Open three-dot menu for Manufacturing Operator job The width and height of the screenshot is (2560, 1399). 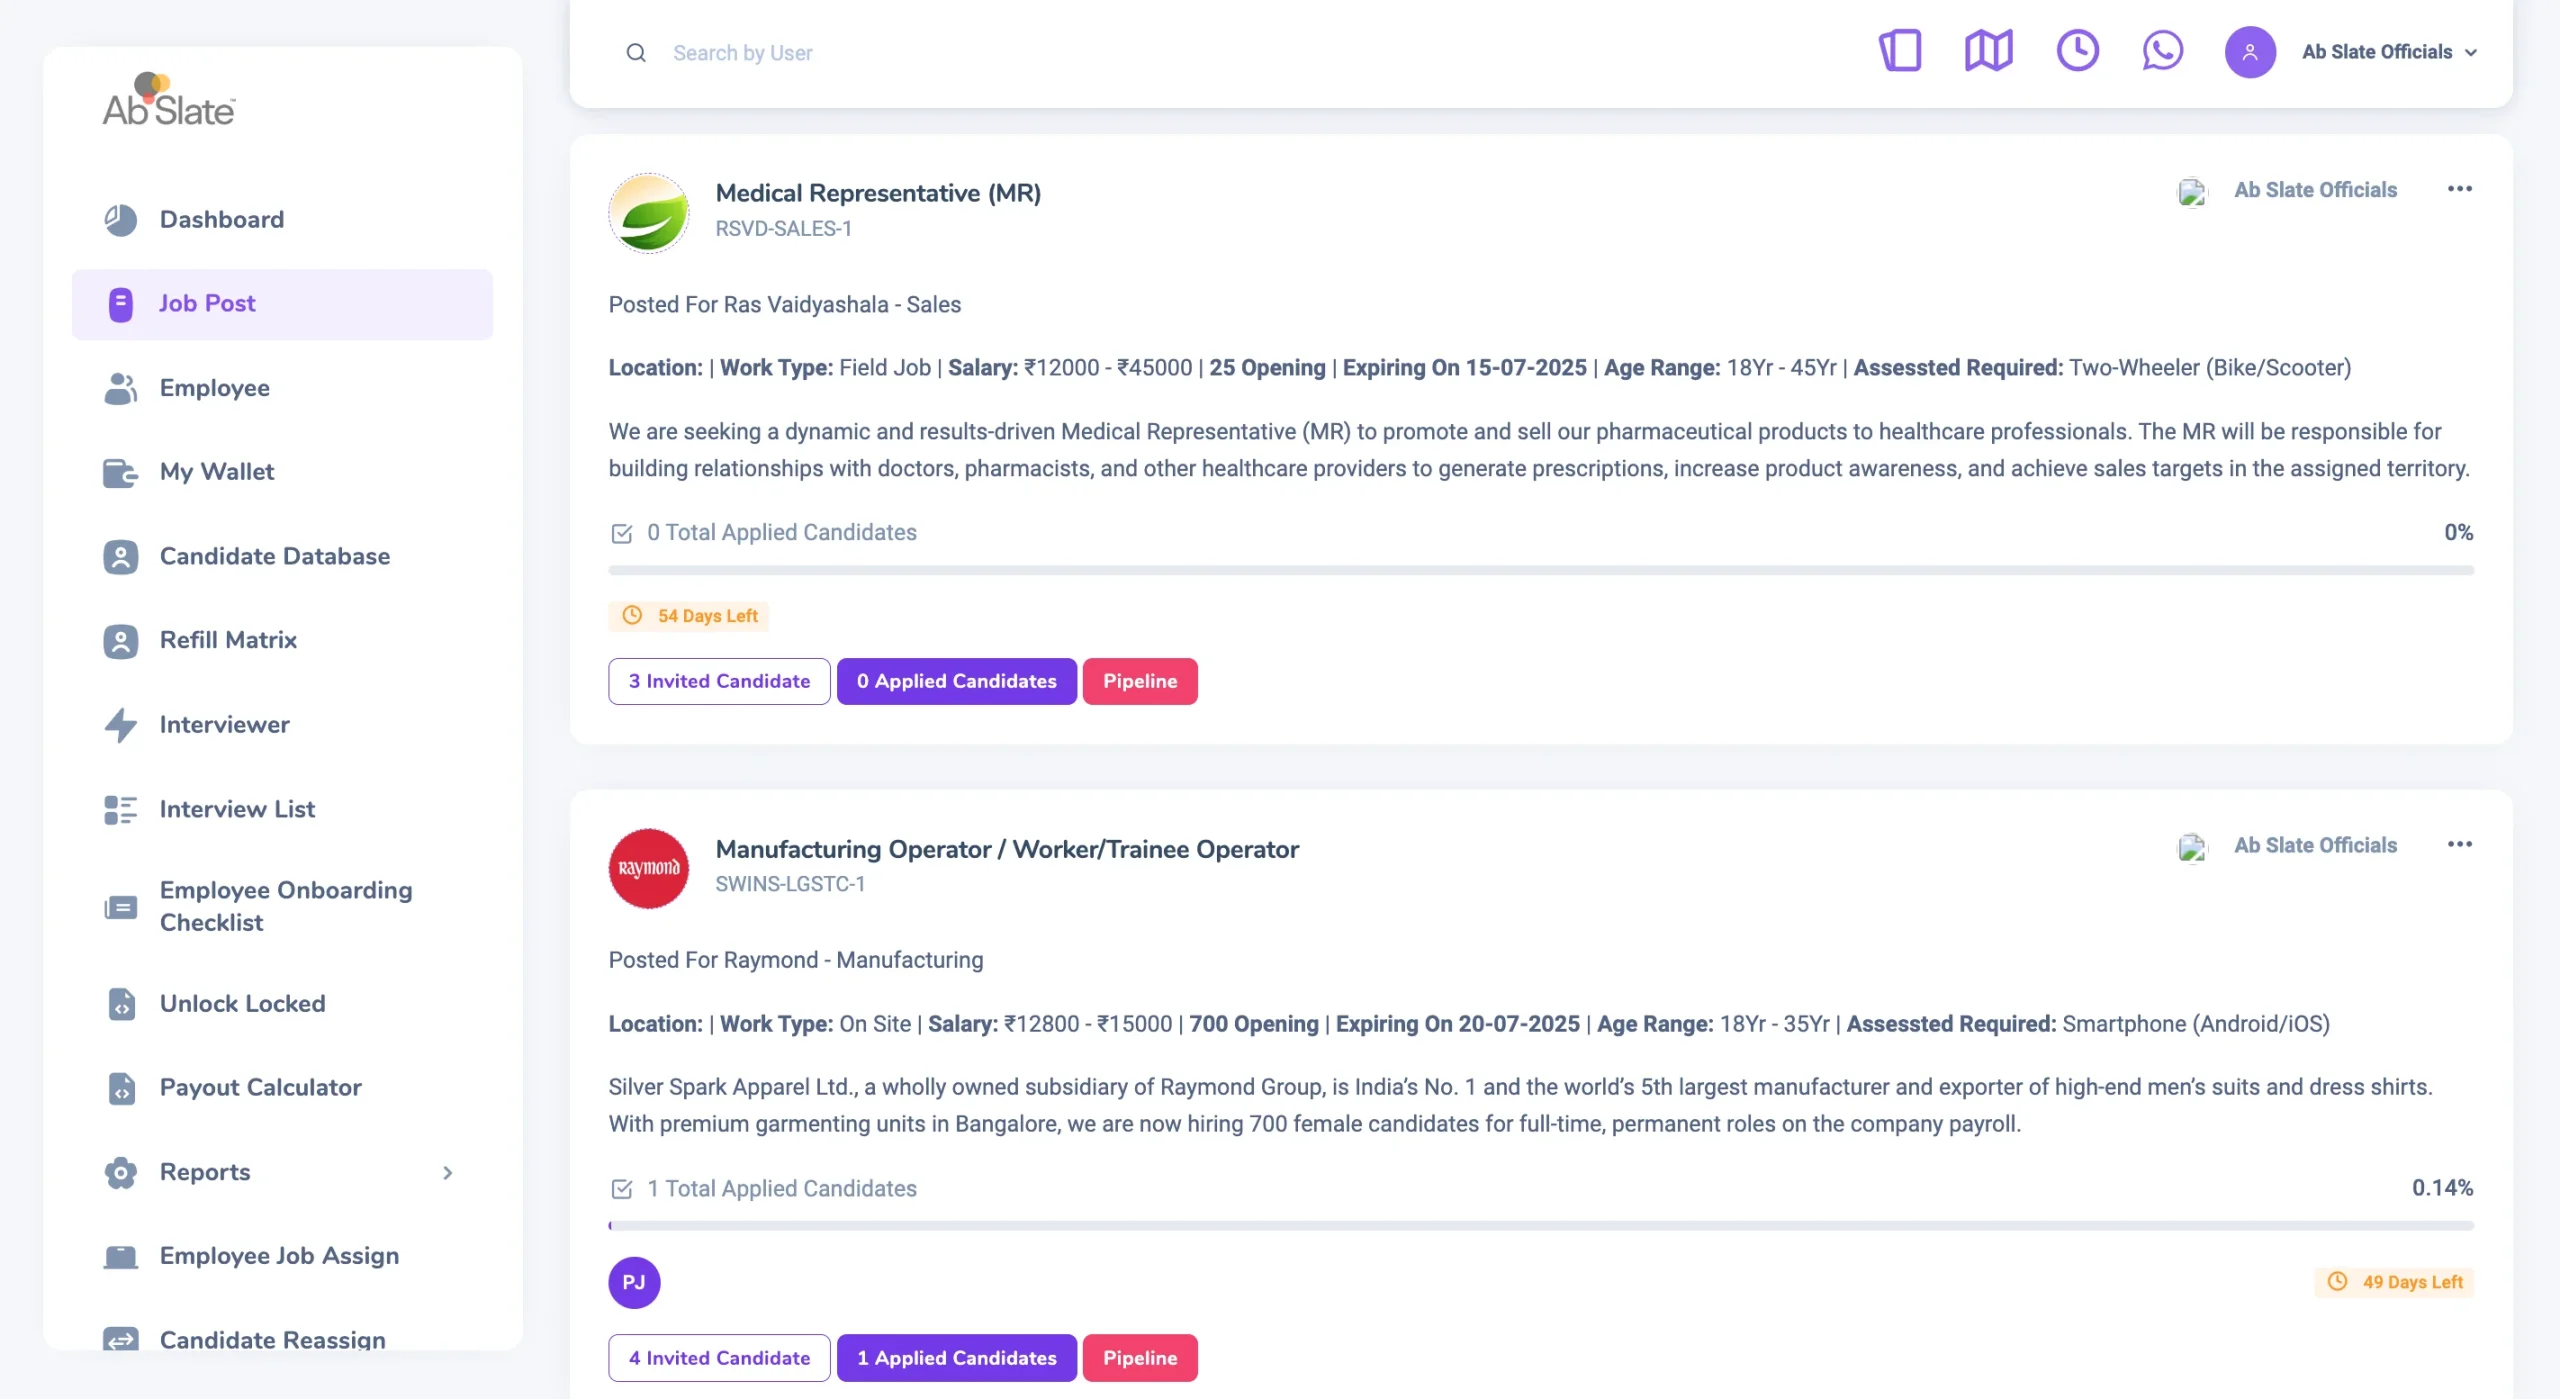point(2459,845)
